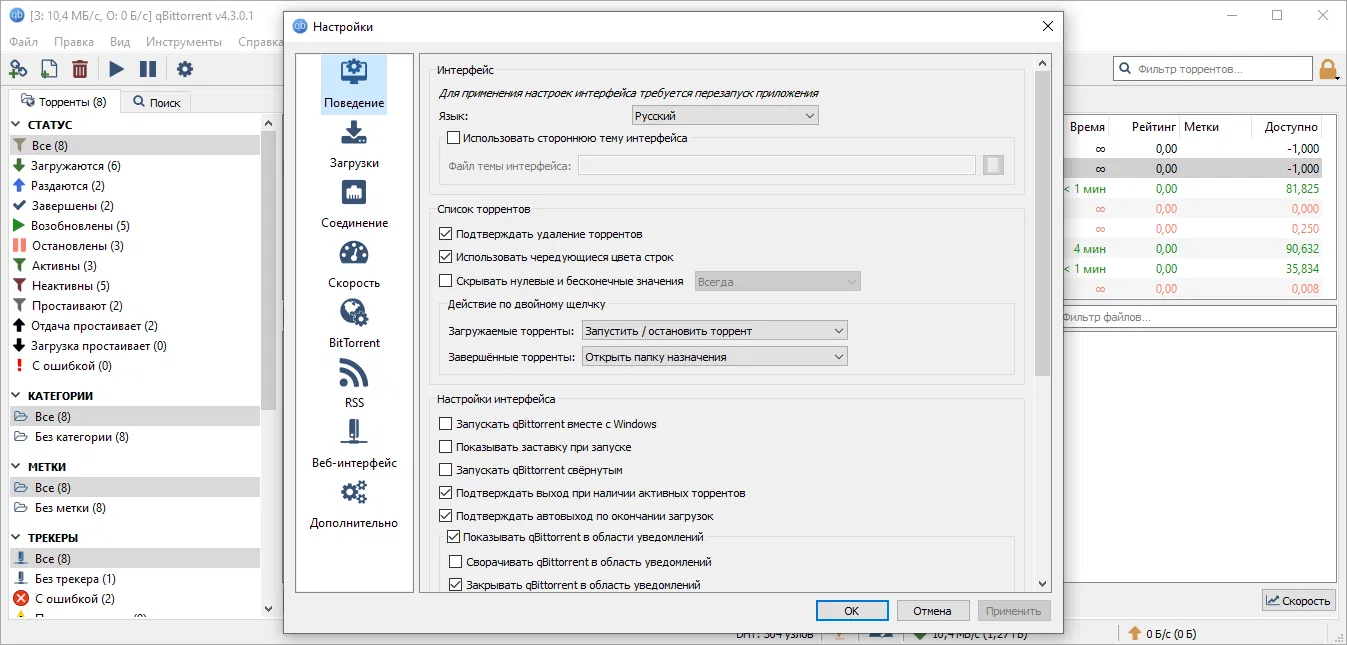The width and height of the screenshot is (1347, 645).
Task: Open the Connection (Соединение) settings section
Action: (354, 204)
